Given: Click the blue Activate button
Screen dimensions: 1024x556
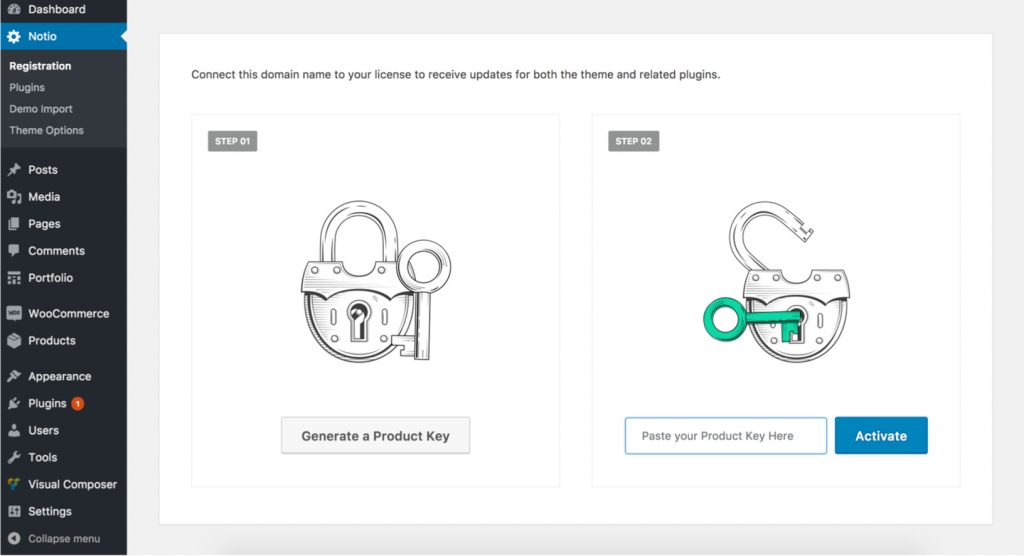Looking at the screenshot, I should [881, 436].
